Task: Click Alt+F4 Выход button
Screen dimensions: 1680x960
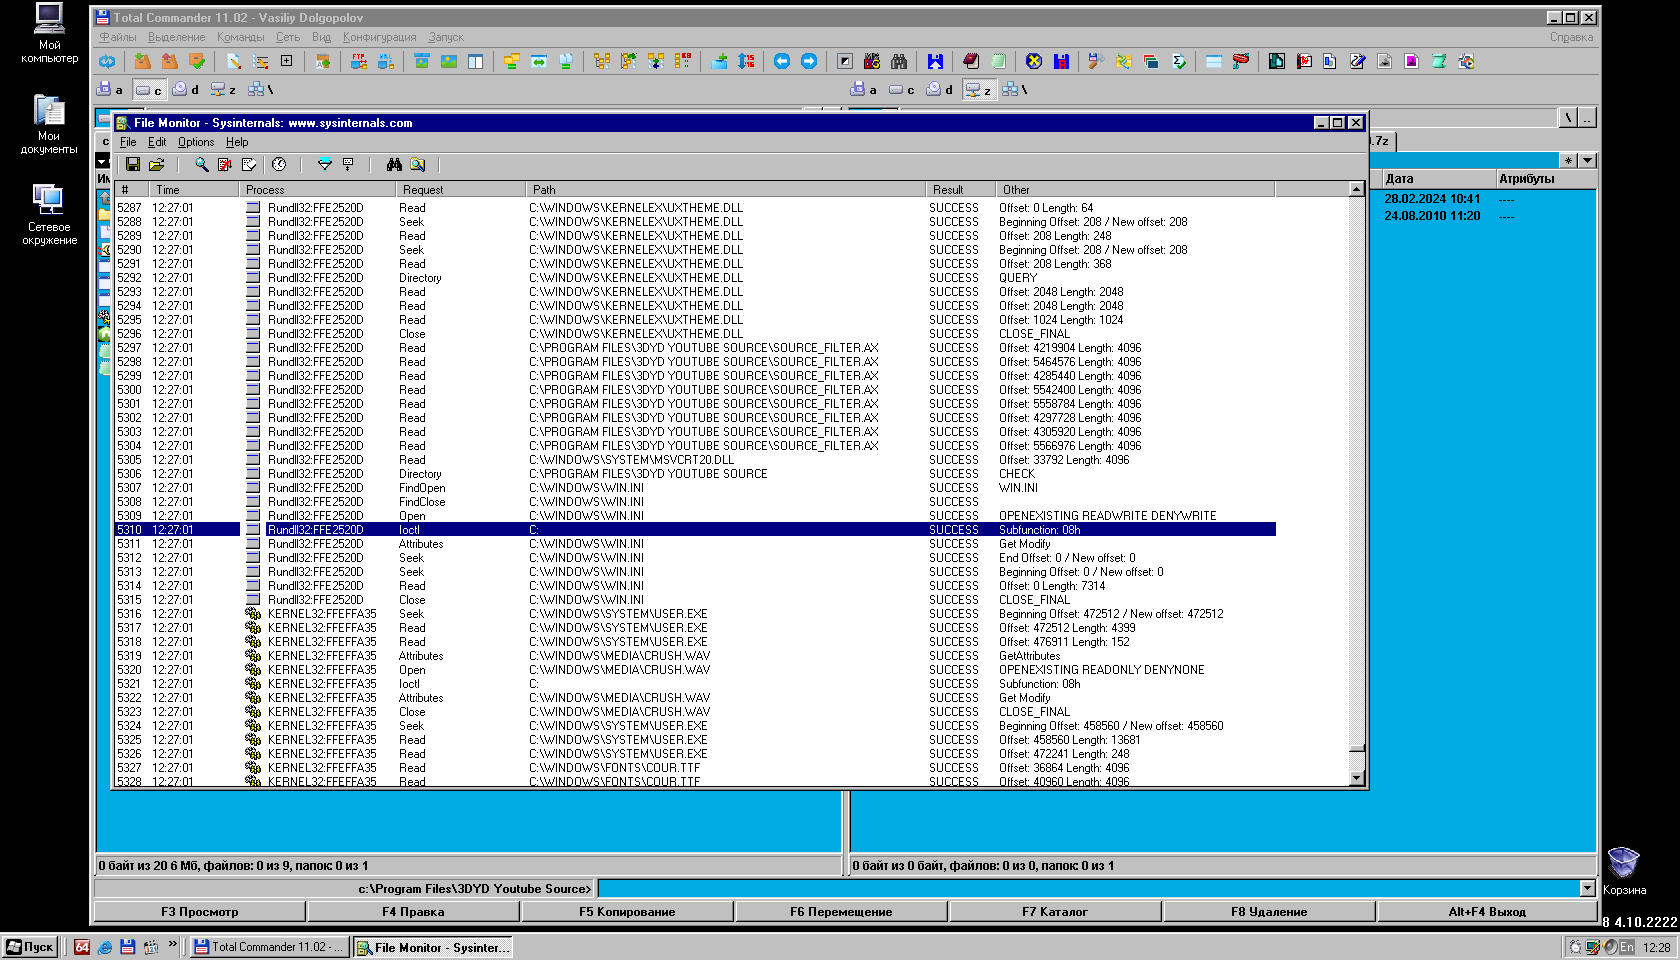Action: [x=1487, y=911]
